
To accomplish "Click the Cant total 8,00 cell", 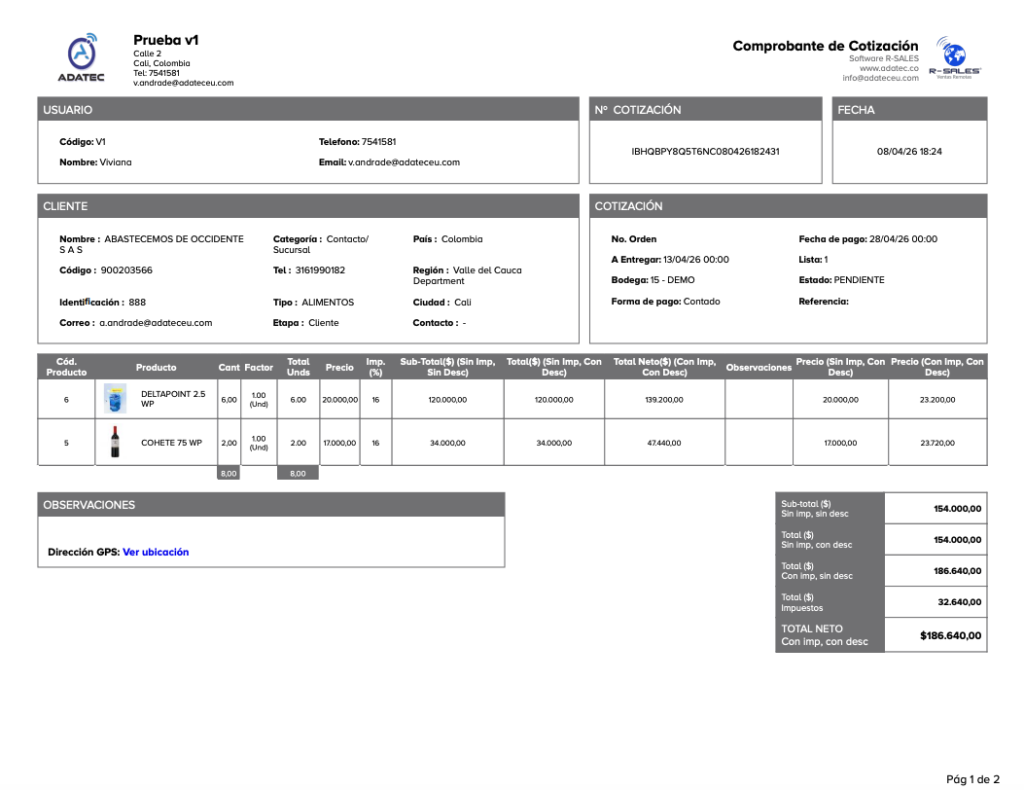I will [x=229, y=473].
